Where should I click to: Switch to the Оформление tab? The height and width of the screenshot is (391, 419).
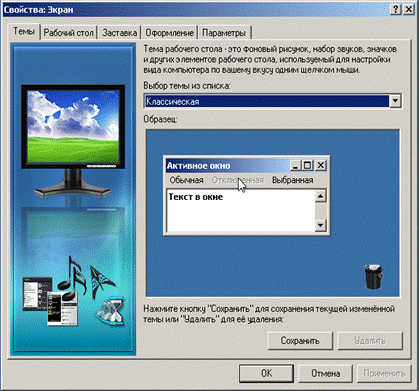169,33
